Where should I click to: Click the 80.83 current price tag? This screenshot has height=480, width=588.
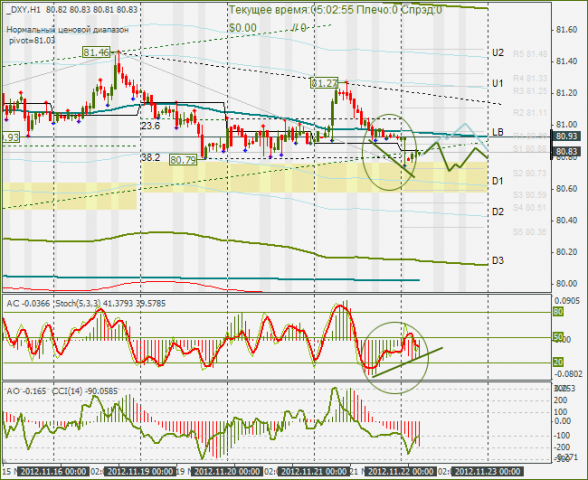[566, 152]
